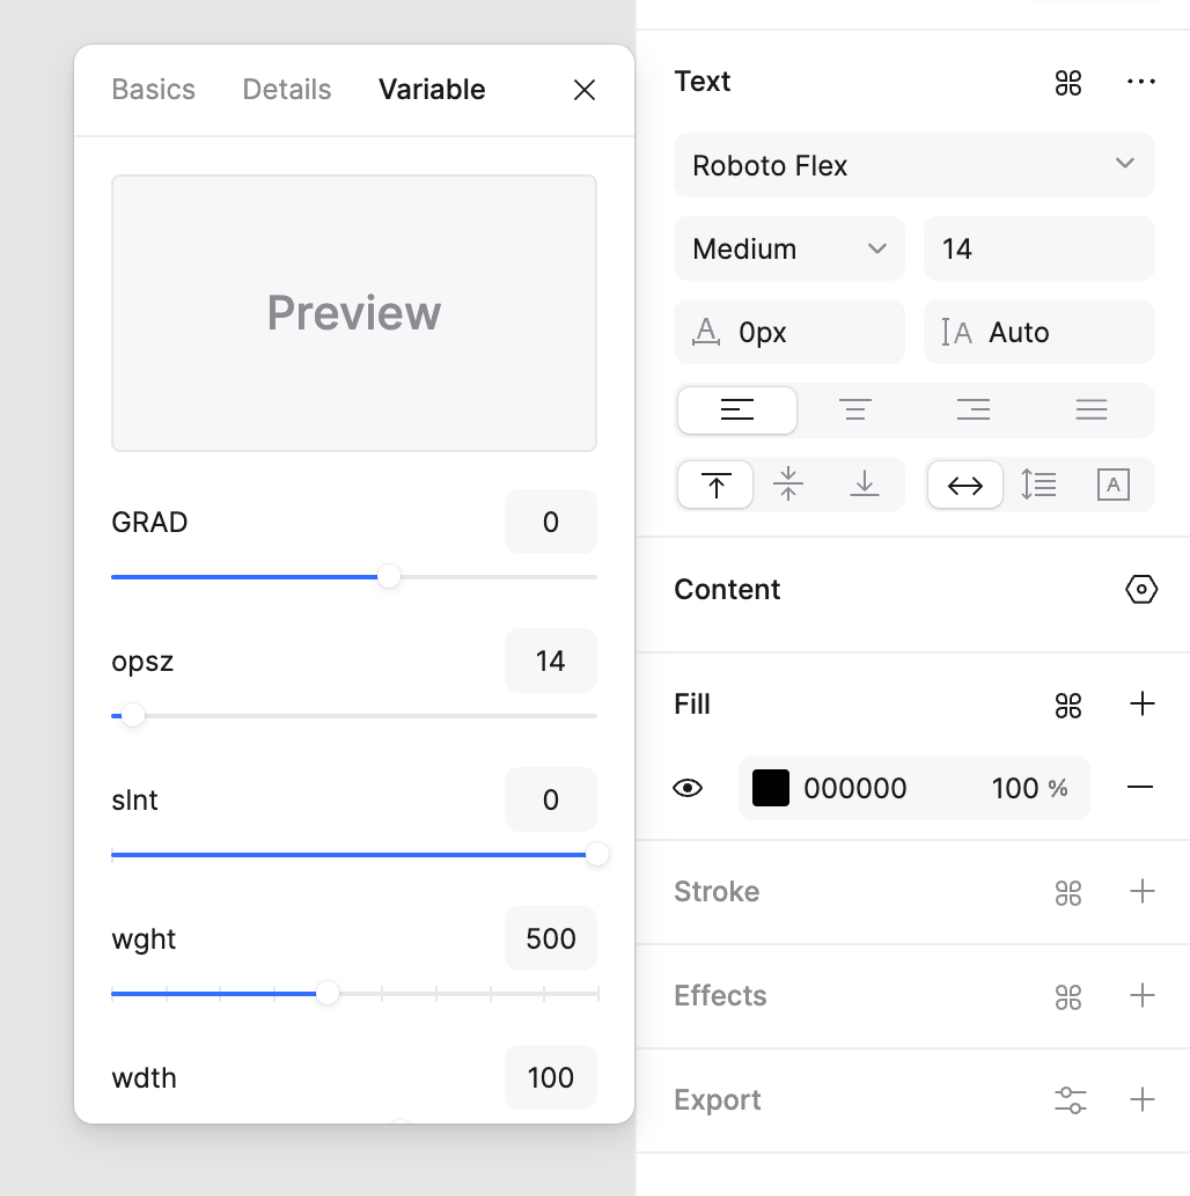
Task: Align text to bottom vertically
Action: (x=864, y=485)
